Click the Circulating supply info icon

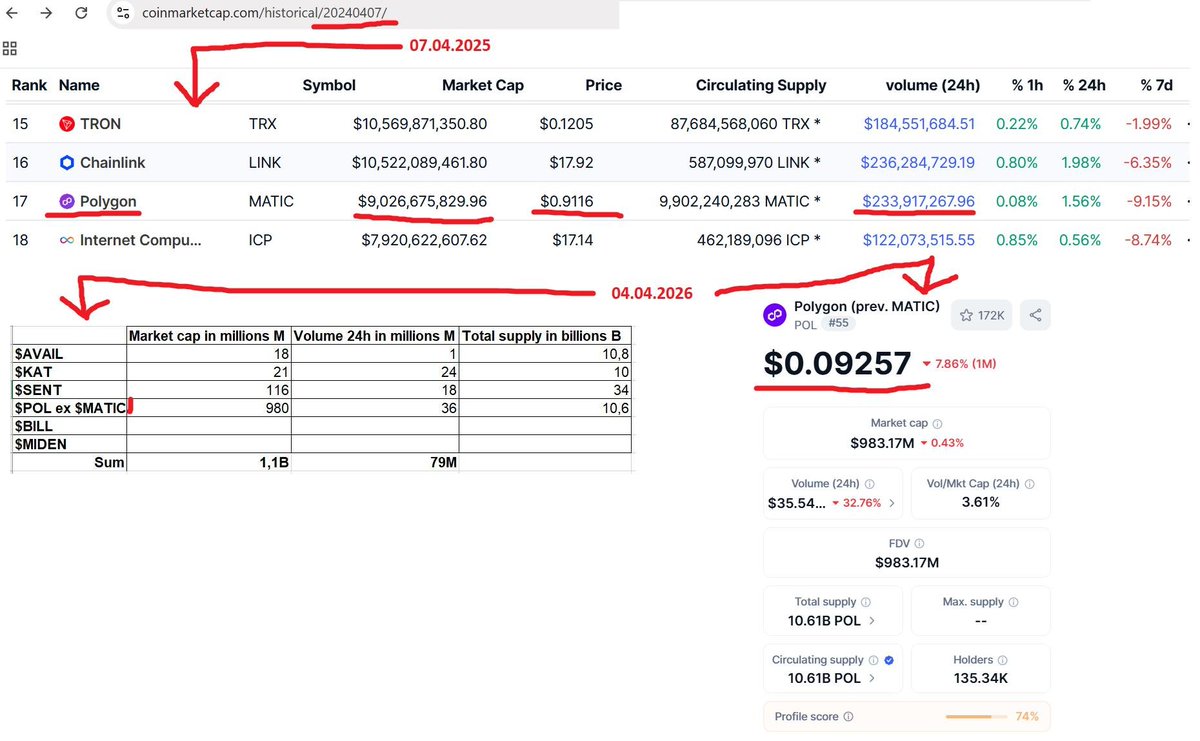coord(873,660)
